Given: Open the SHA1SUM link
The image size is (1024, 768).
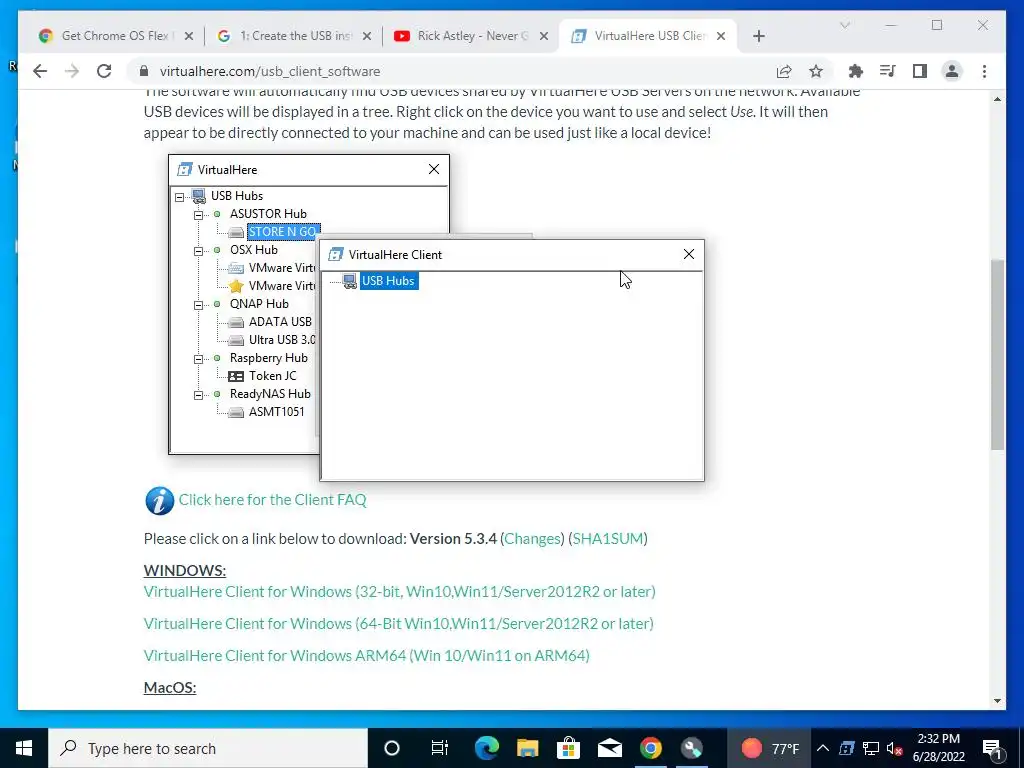Looking at the screenshot, I should click(x=608, y=539).
